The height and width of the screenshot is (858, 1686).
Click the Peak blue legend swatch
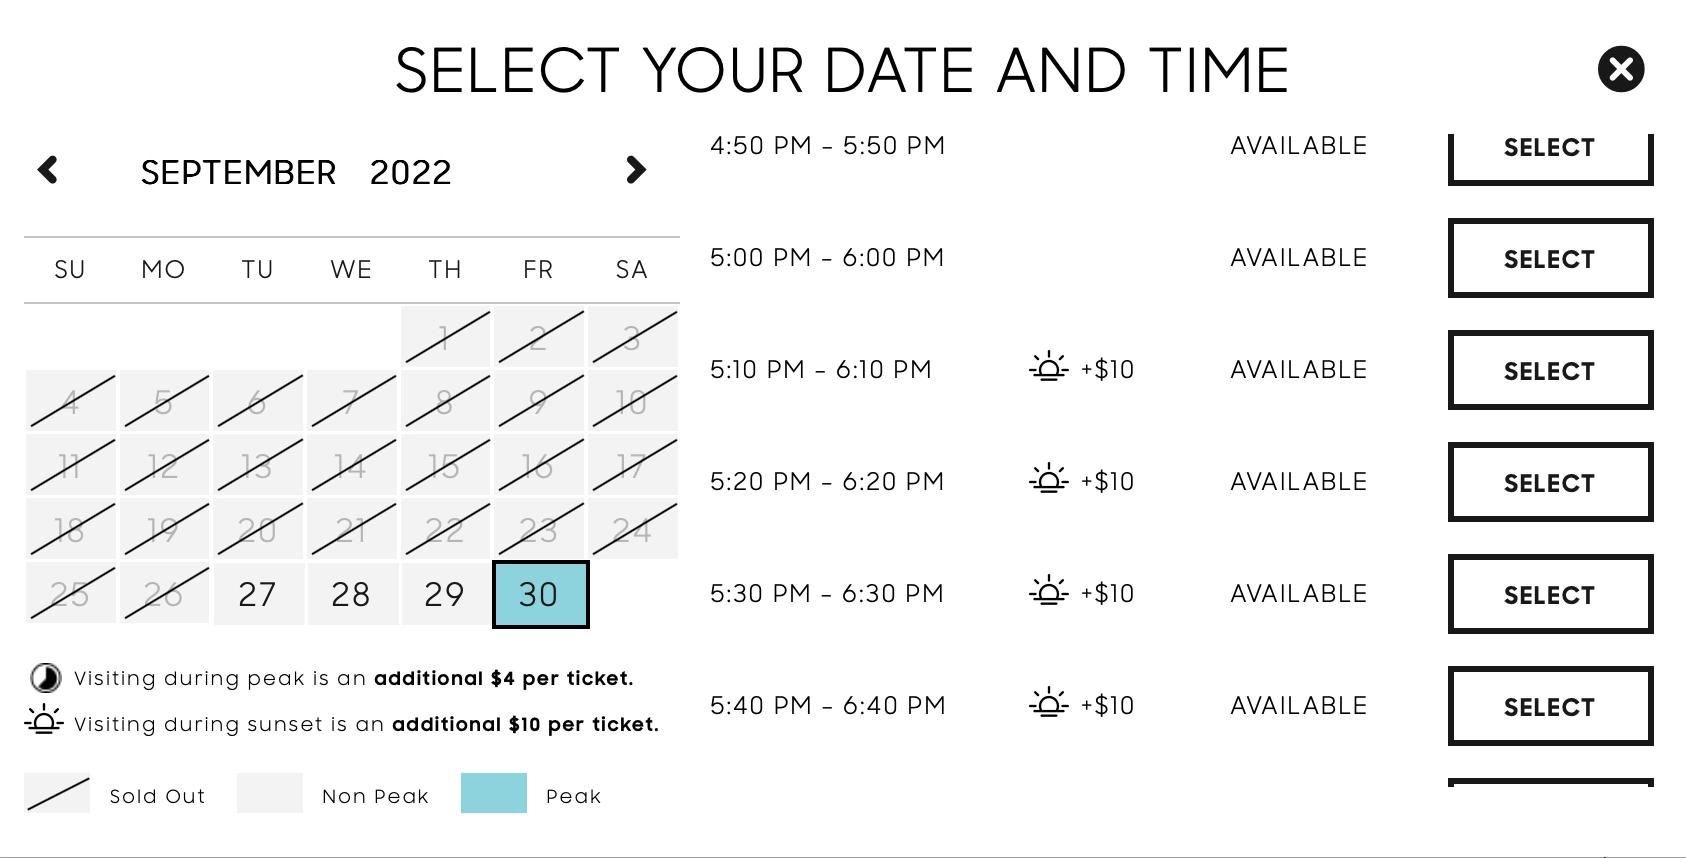tap(494, 793)
